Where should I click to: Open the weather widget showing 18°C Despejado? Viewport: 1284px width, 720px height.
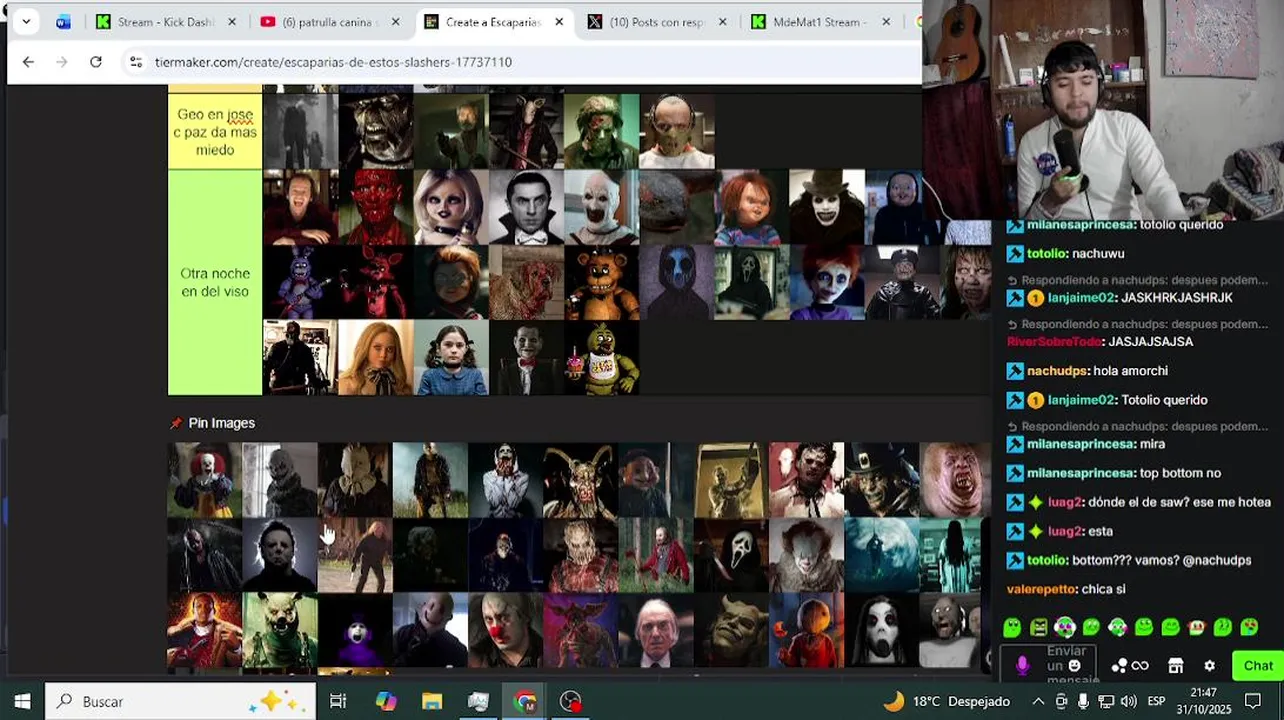[x=946, y=701]
